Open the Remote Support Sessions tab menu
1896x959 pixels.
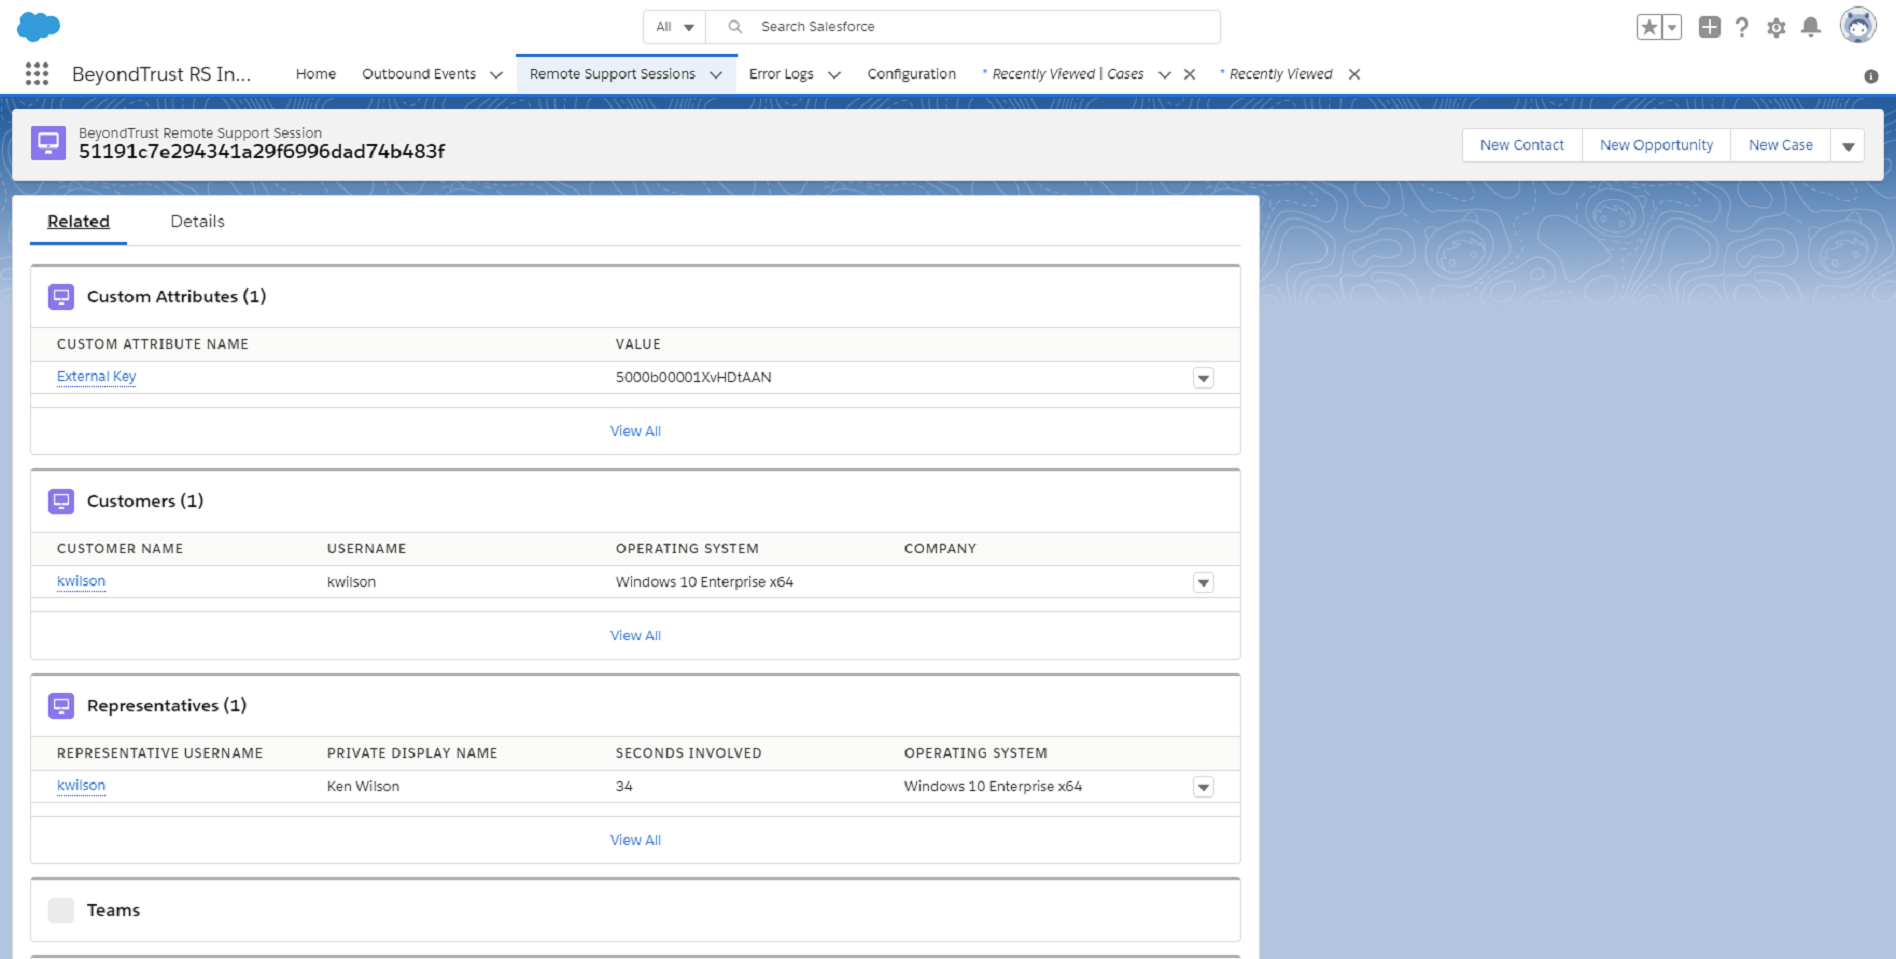tap(715, 73)
